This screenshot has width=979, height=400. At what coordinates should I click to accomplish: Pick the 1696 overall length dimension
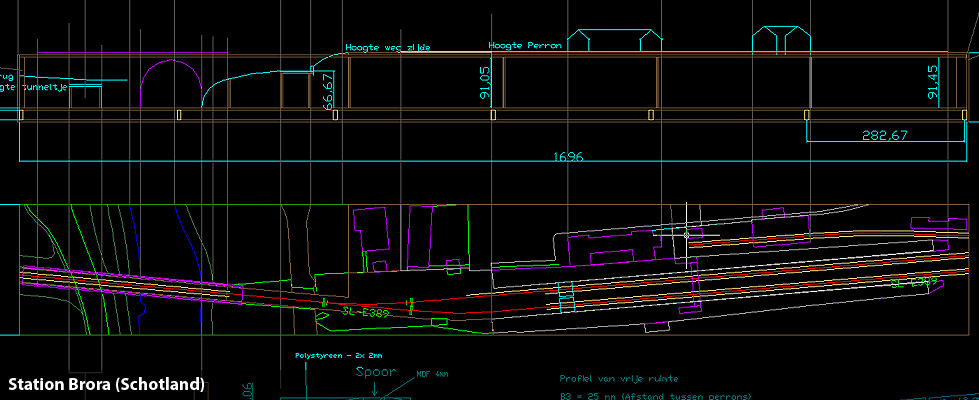click(x=568, y=156)
